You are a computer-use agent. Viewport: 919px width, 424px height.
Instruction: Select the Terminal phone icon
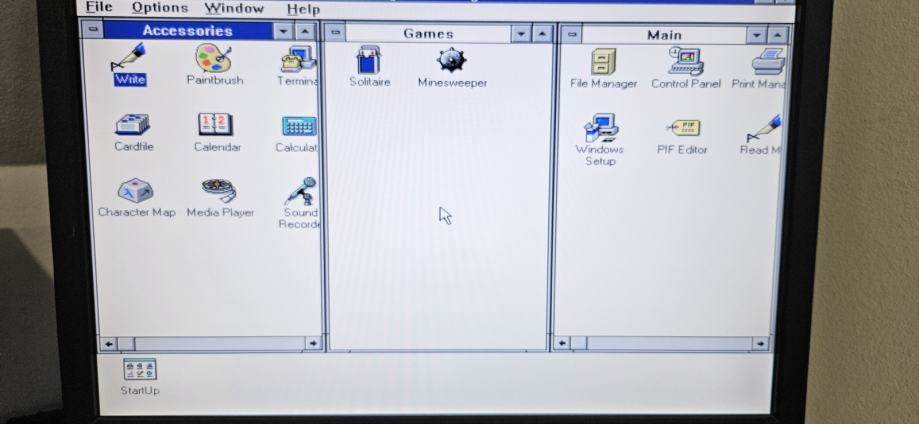pos(298,59)
